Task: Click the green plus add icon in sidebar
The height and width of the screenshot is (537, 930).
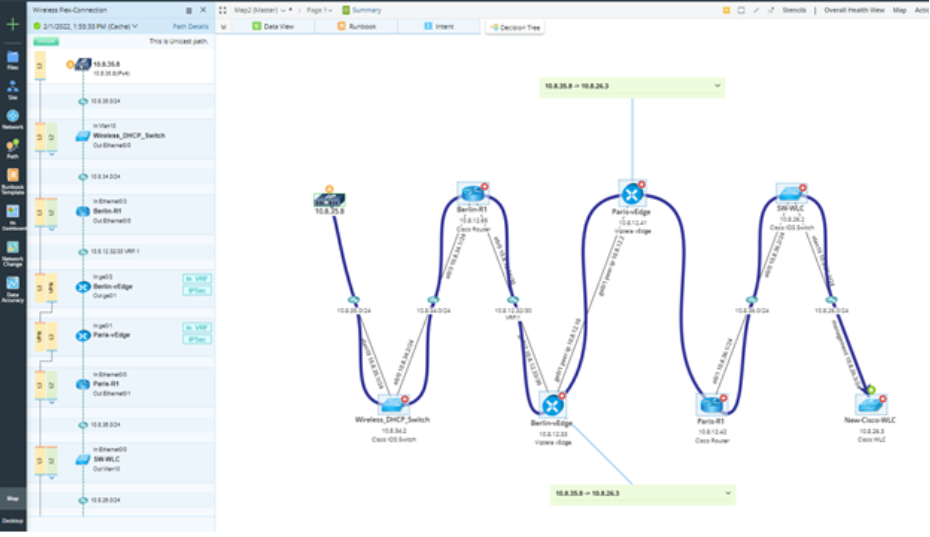Action: tap(12, 24)
